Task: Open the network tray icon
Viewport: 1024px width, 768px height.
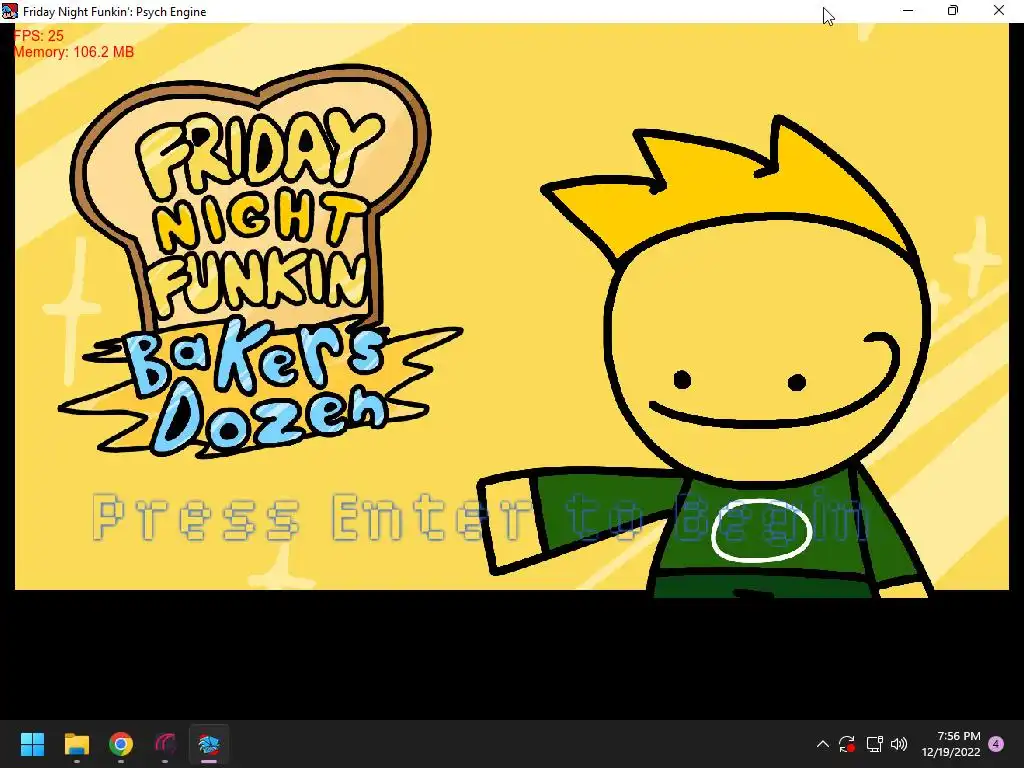Action: (x=874, y=744)
